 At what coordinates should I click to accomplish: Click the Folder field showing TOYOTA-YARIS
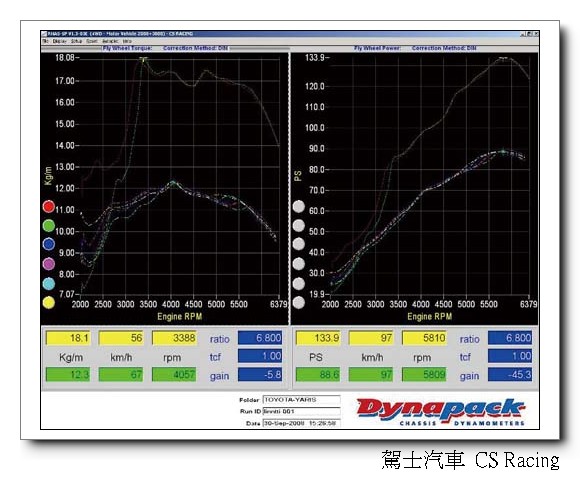301,400
